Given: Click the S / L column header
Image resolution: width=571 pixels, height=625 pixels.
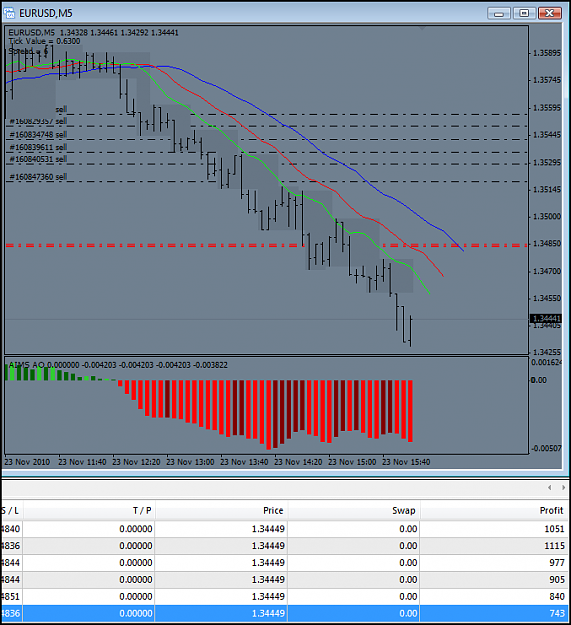Looking at the screenshot, I should 10,511.
